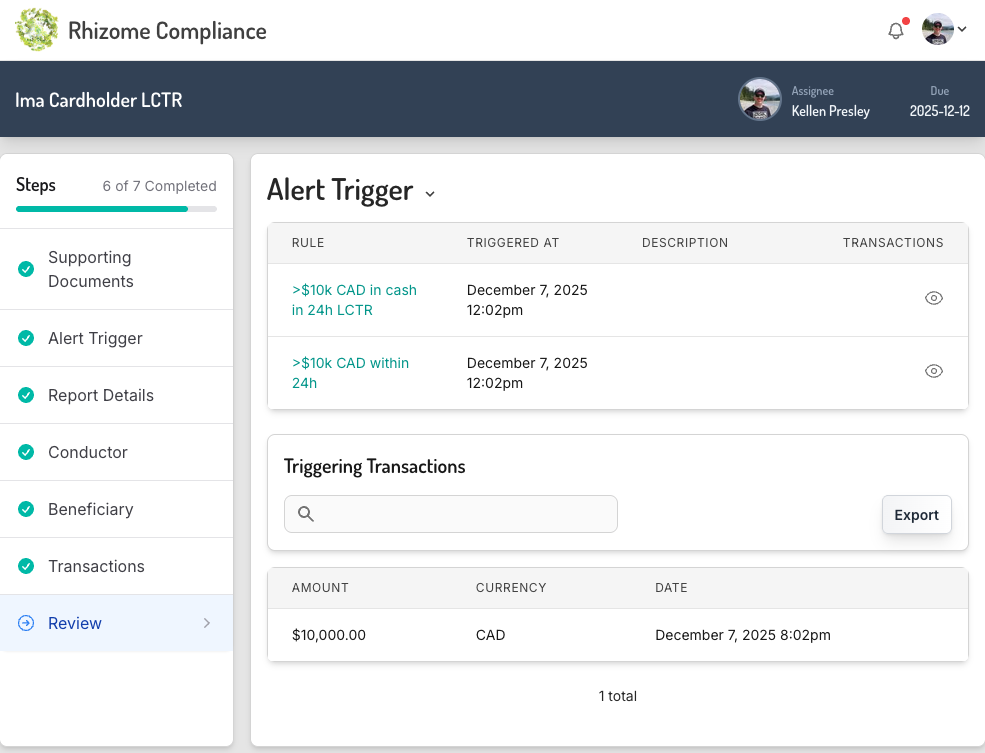The height and width of the screenshot is (753, 985).
Task: Click the Supporting Documents completed checkmark
Action: click(26, 269)
